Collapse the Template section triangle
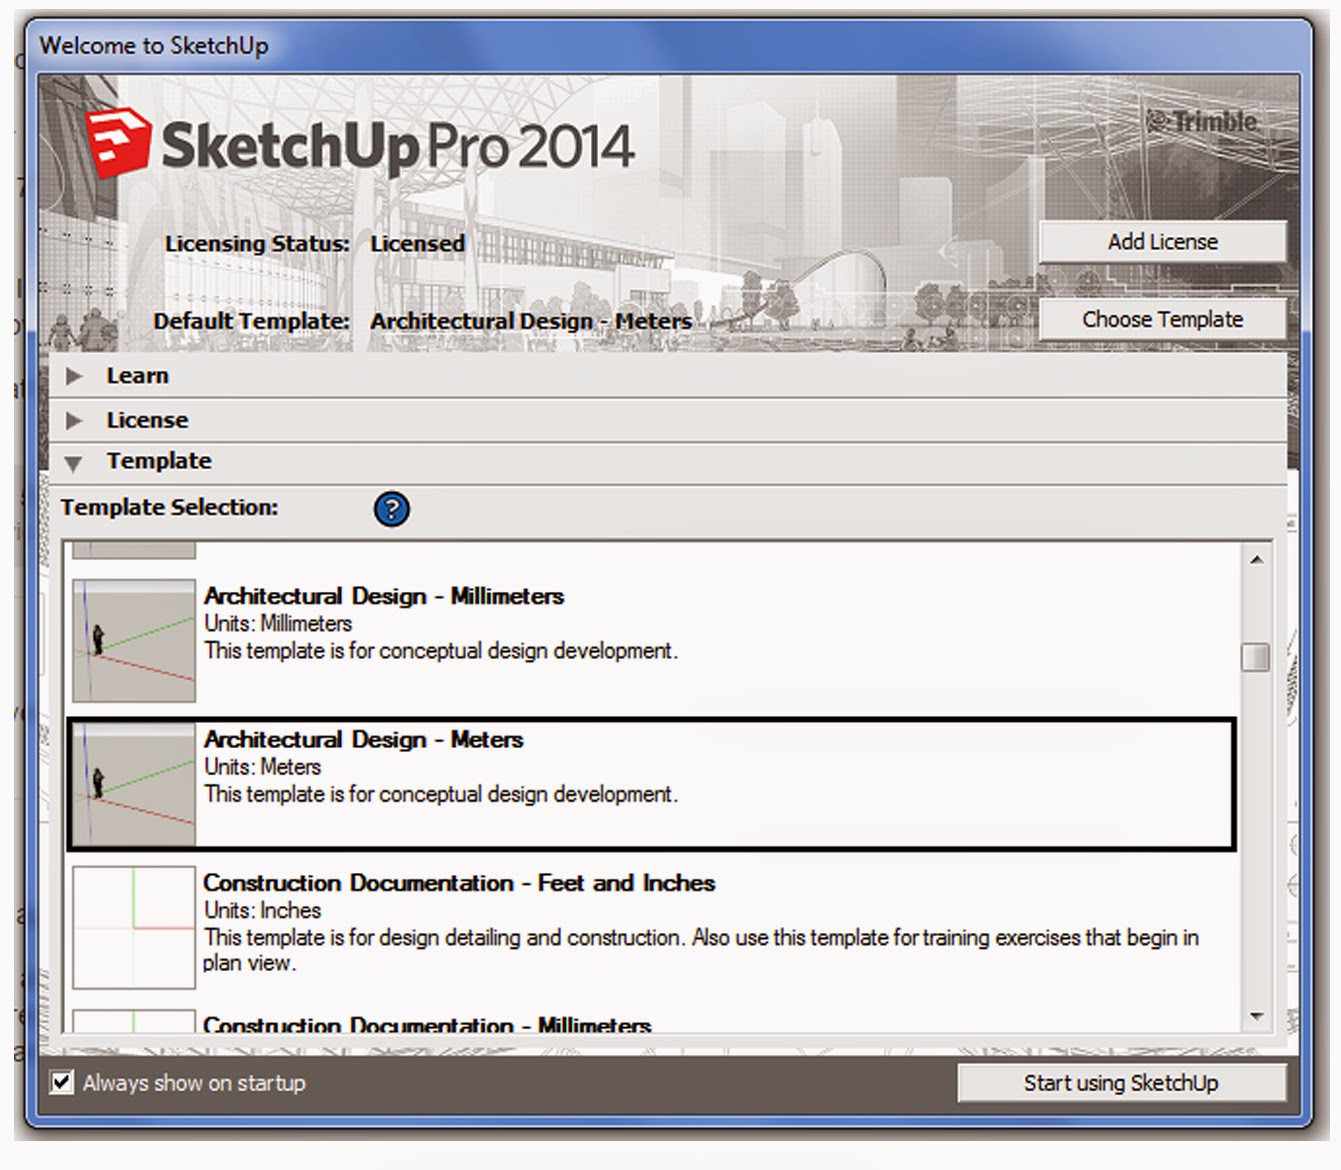 [x=74, y=463]
